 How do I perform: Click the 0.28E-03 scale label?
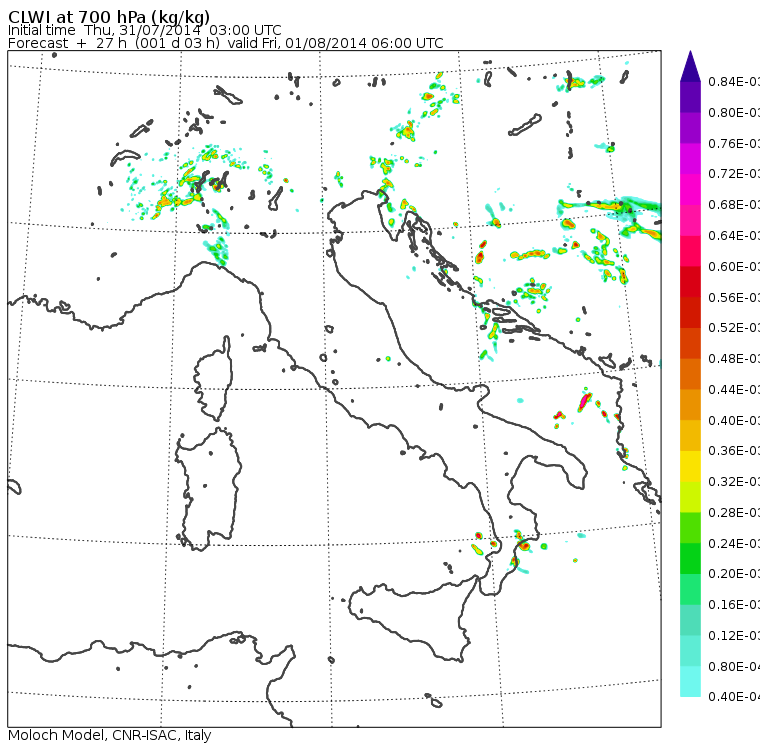(x=734, y=512)
